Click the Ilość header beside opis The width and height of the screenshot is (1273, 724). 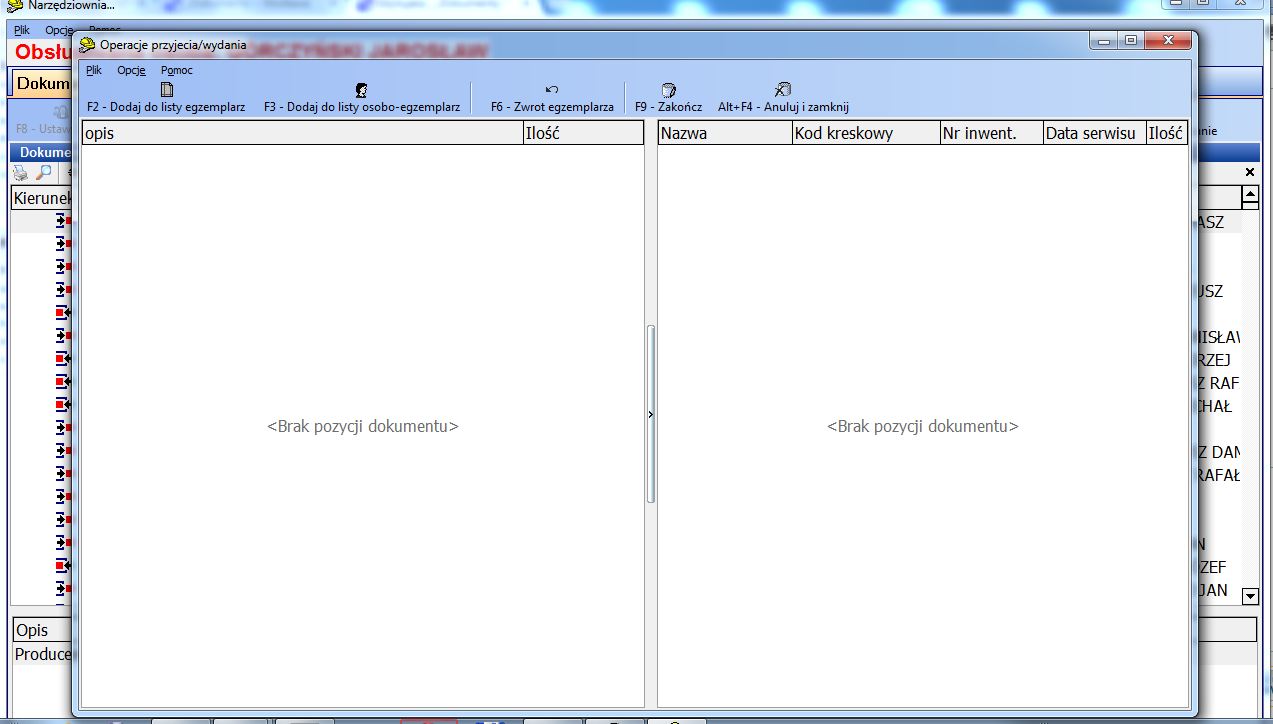pyautogui.click(x=583, y=133)
